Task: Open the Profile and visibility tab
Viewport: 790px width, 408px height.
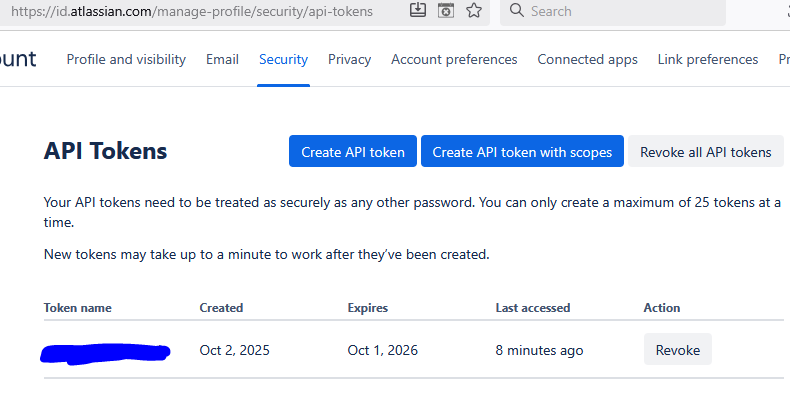Action: click(x=126, y=59)
